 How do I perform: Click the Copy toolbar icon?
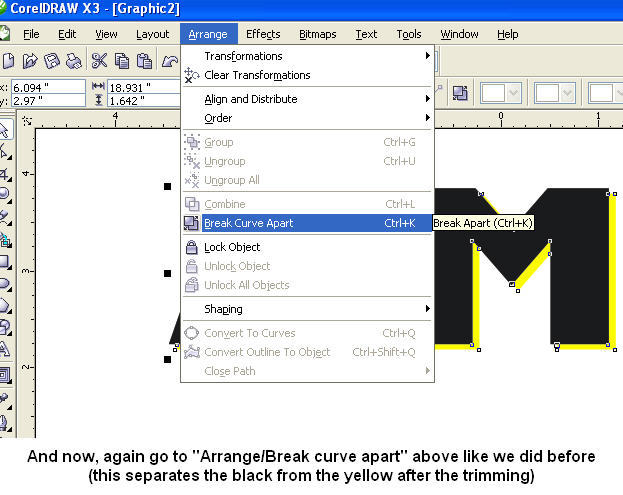coord(122,61)
